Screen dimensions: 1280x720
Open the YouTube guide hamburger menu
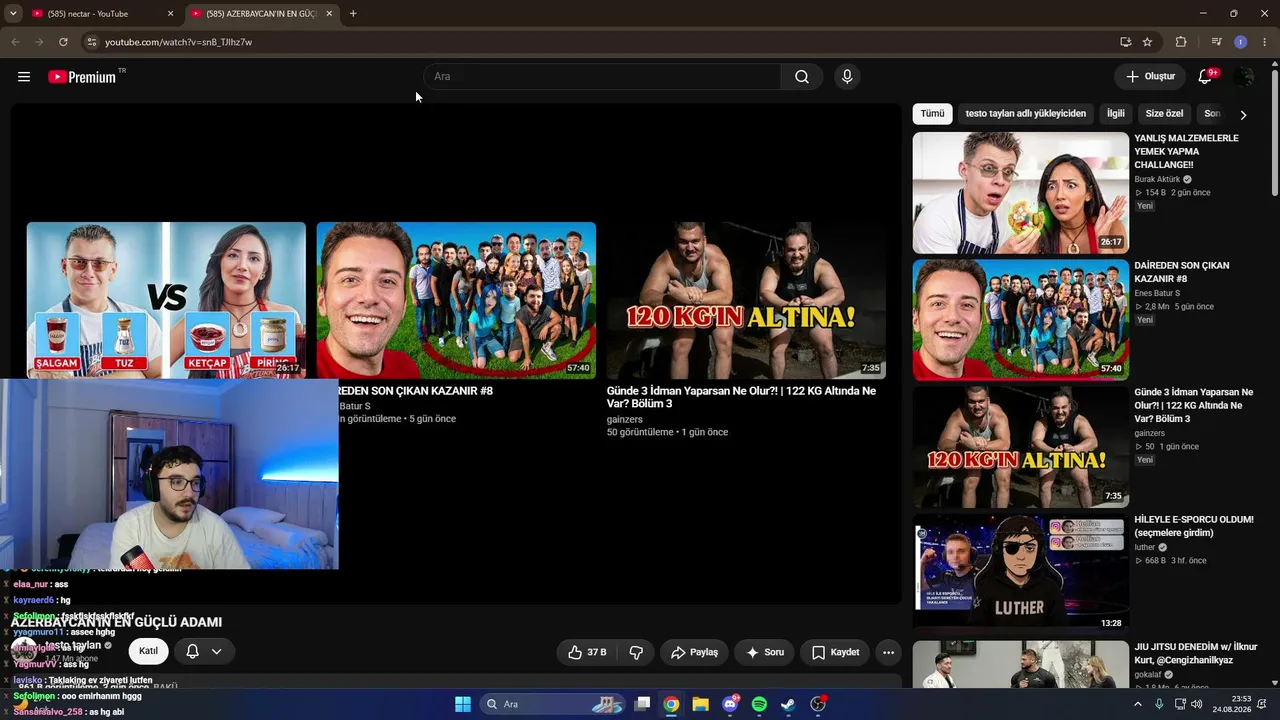point(24,77)
